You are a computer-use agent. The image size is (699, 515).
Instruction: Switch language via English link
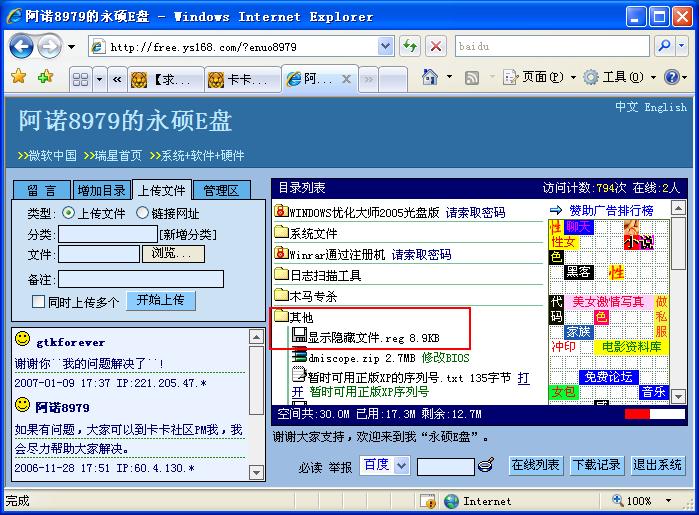(x=665, y=107)
